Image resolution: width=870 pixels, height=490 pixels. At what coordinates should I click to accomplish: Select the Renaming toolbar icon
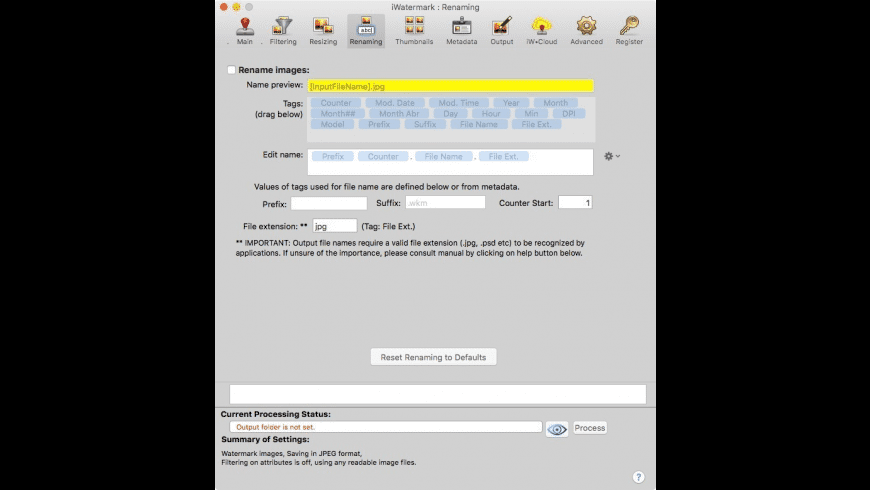[x=366, y=31]
